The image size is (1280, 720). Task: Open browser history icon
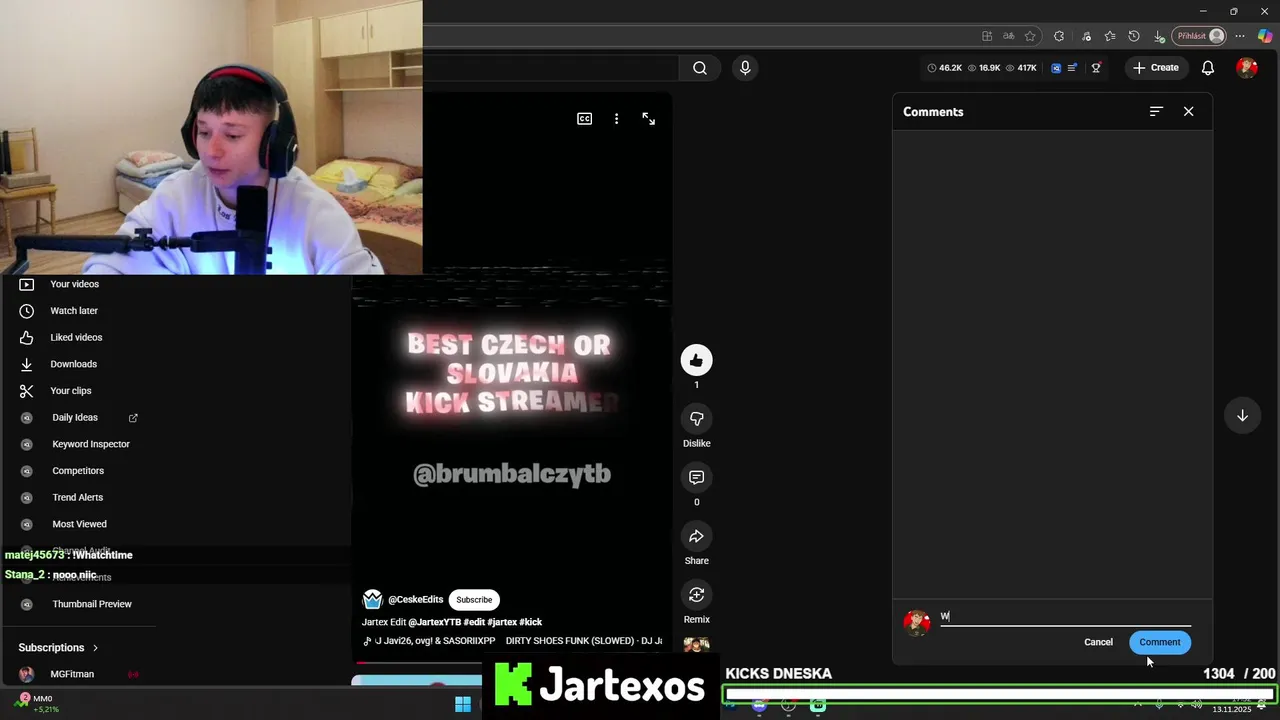(x=1134, y=36)
